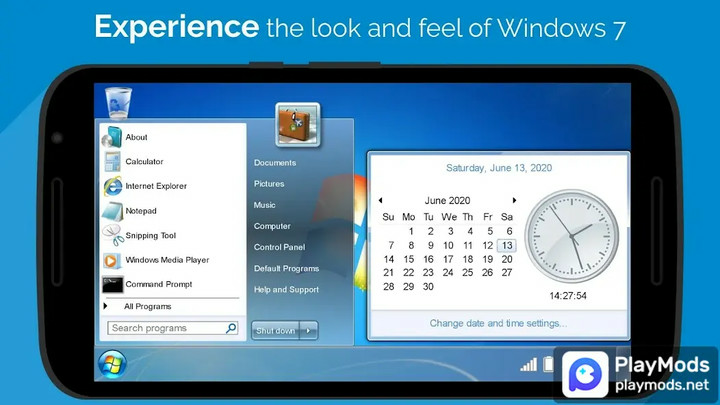
Task: Click the Shut down button
Action: [x=276, y=331]
